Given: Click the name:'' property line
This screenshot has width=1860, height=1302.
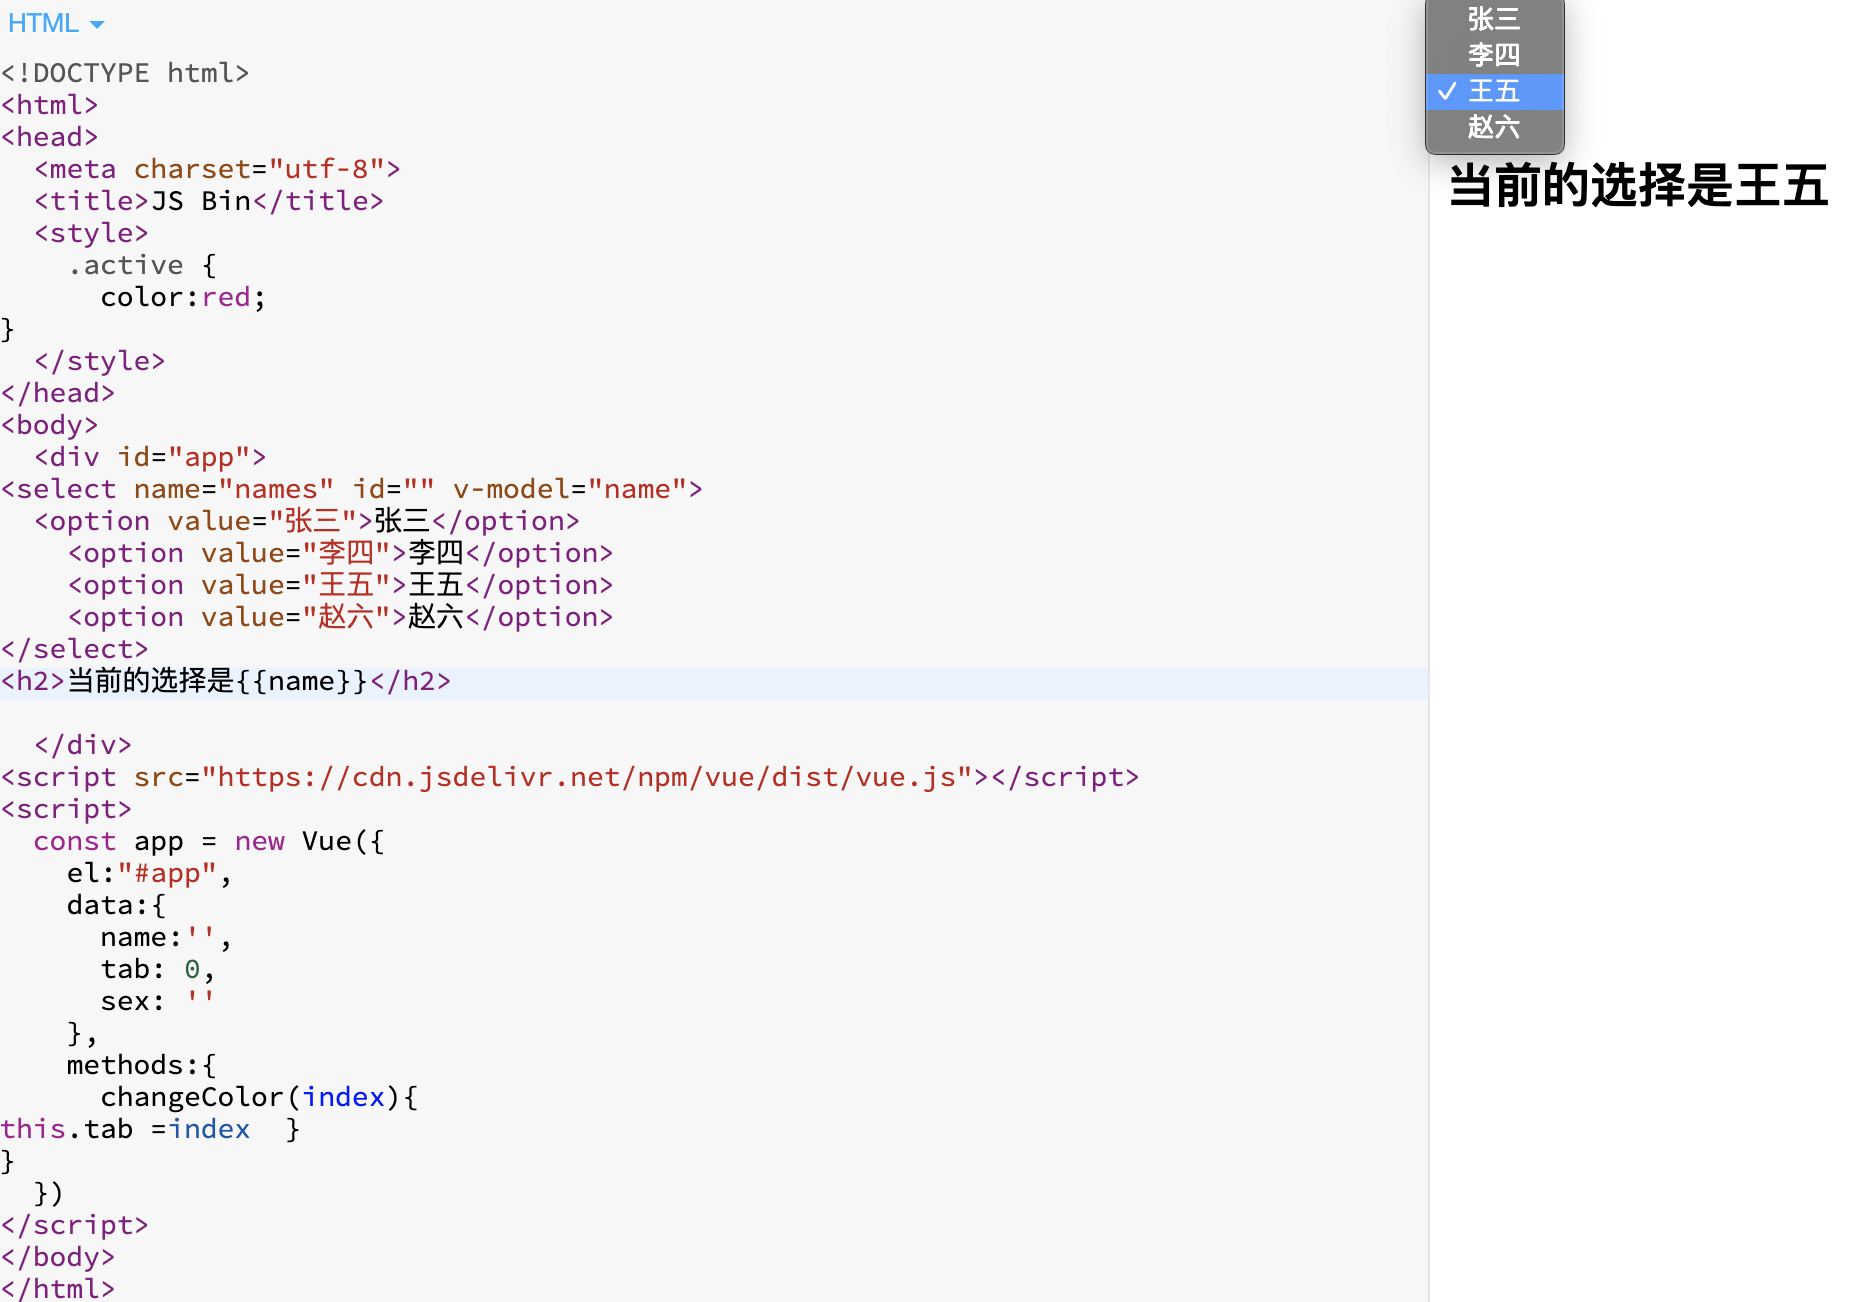Looking at the screenshot, I should pos(167,937).
